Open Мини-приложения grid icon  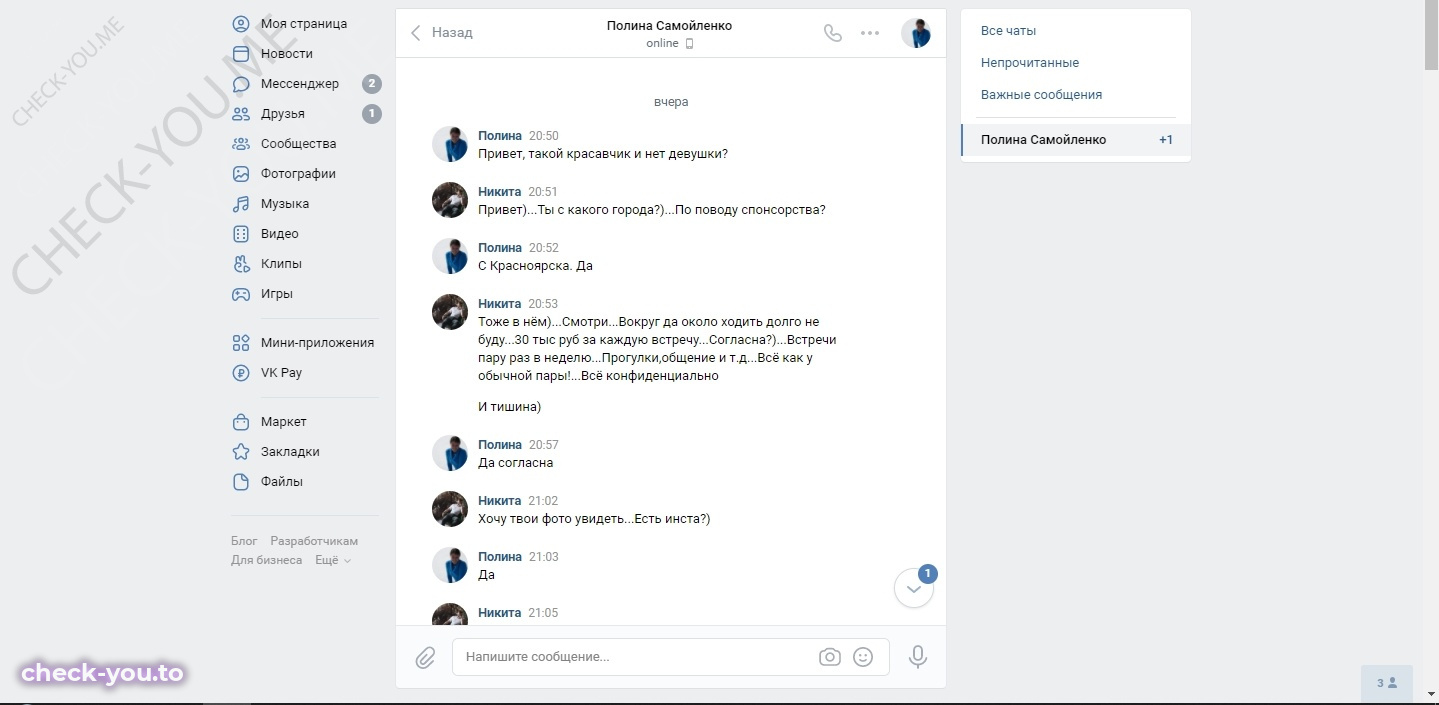point(241,343)
